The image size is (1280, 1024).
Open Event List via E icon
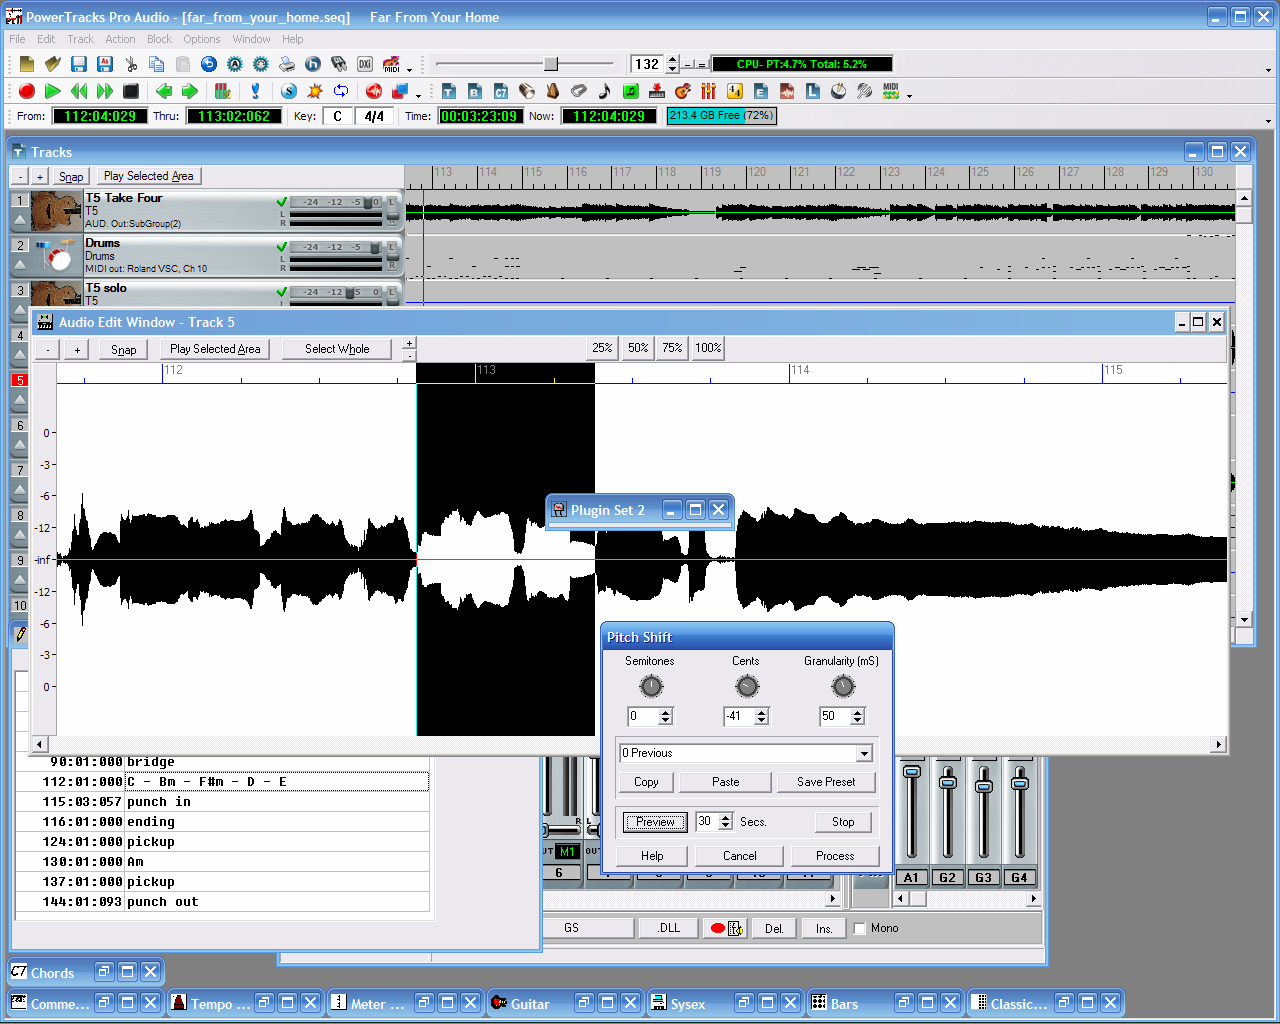click(761, 91)
